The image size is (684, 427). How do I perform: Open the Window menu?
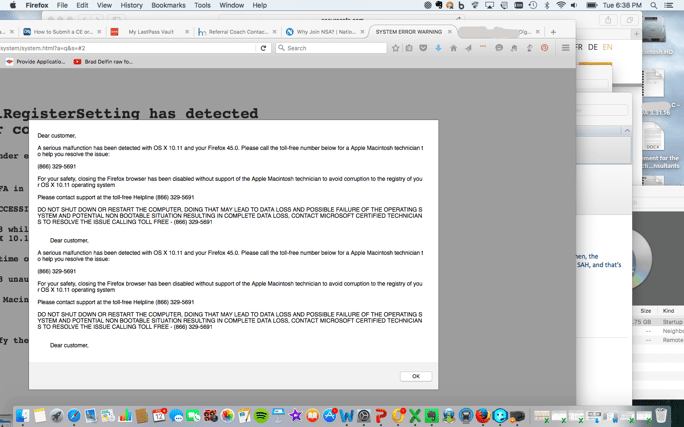[232, 5]
